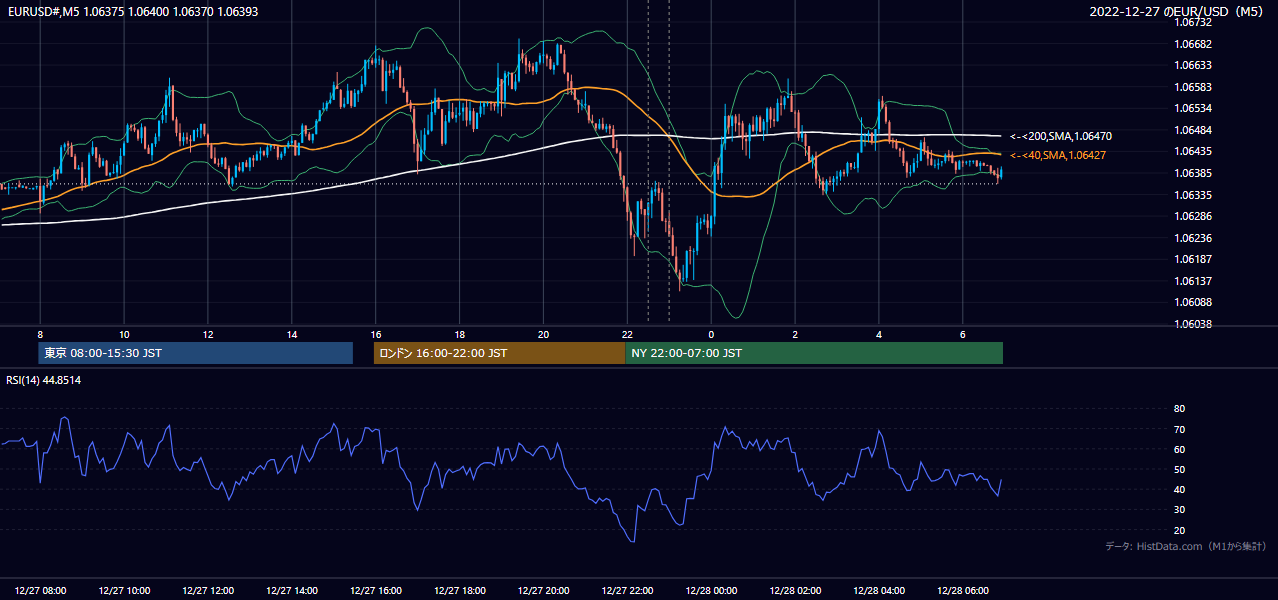Click the bottom time label 12/28 00:00
The height and width of the screenshot is (600, 1278).
click(711, 591)
